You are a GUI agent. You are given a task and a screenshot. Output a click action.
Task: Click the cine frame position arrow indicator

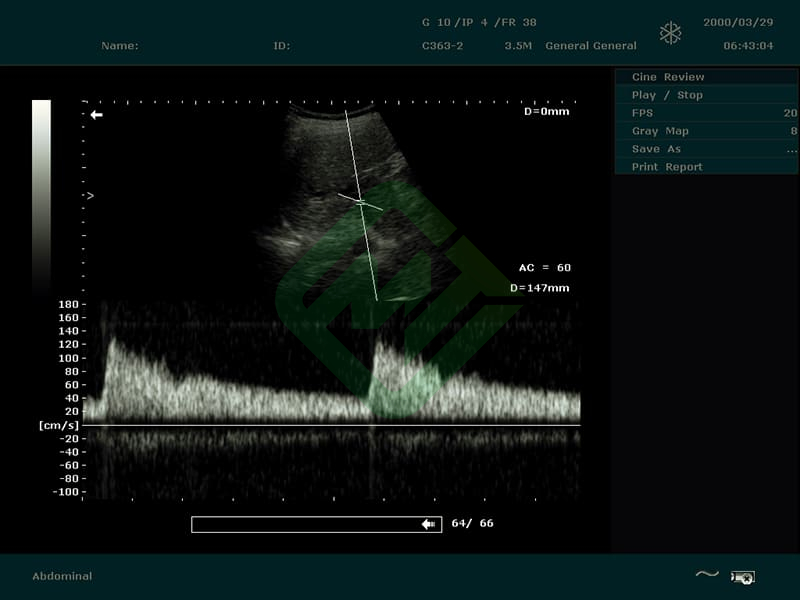(x=428, y=524)
